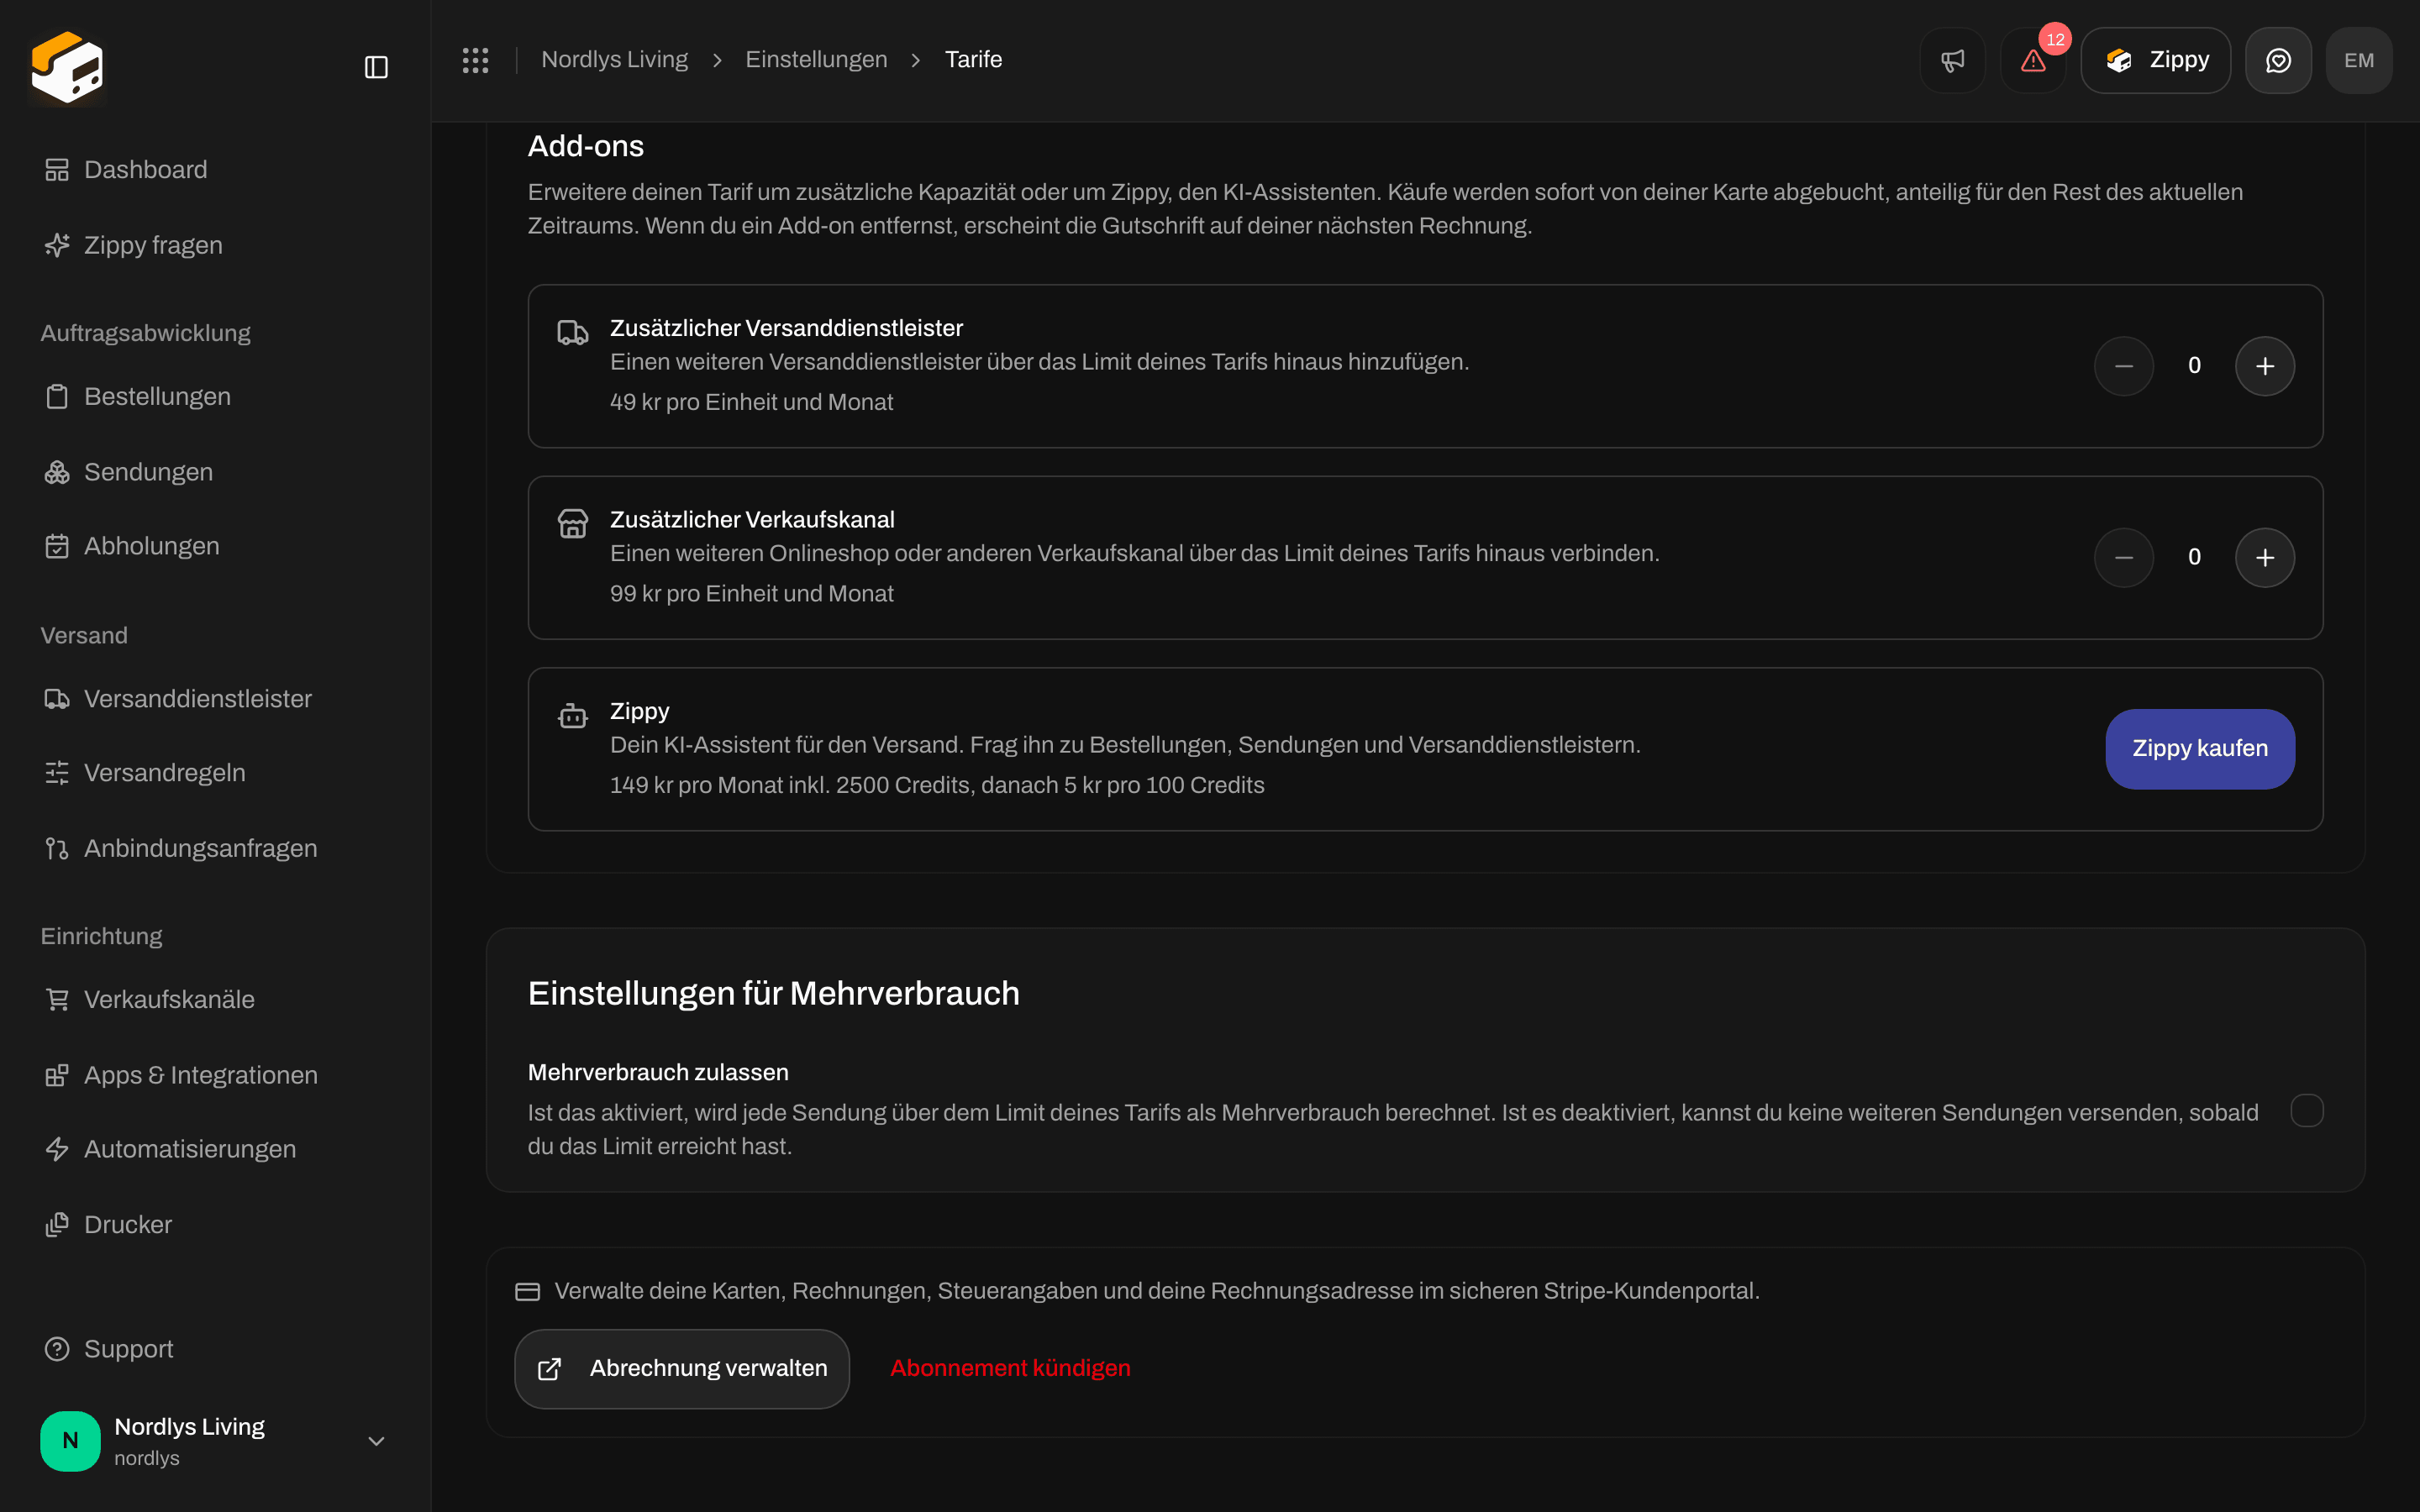The width and height of the screenshot is (2420, 1512).
Task: Click the robot icon of Zippy add-on
Action: [573, 715]
